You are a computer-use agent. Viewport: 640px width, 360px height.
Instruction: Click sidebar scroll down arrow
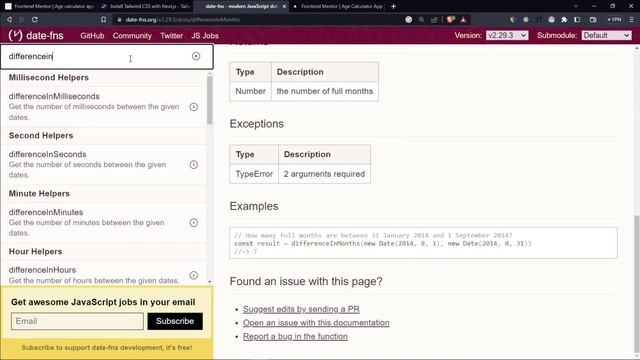tap(210, 282)
